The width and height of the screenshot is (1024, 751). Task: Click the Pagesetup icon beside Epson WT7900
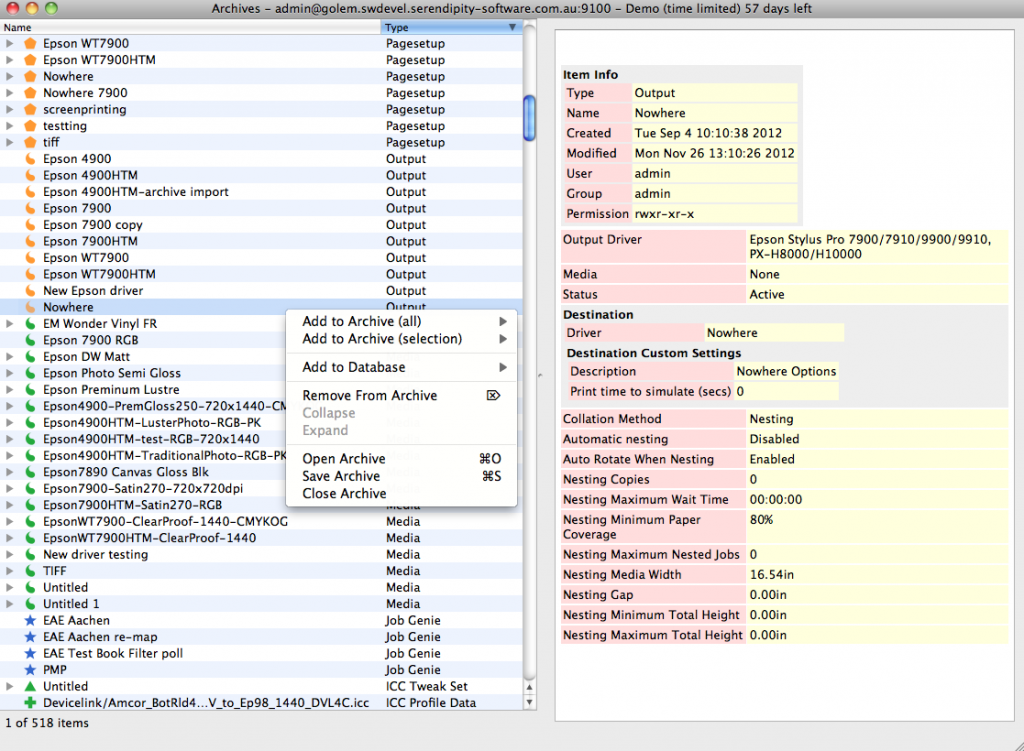point(30,43)
